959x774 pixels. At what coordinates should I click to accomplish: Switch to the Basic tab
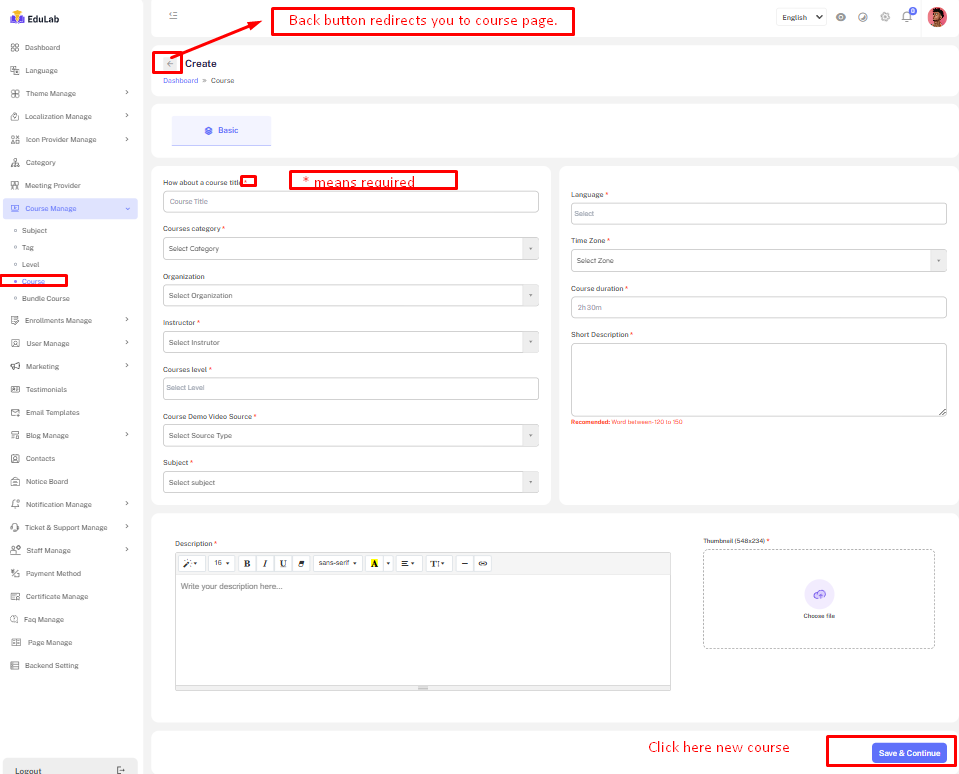[x=221, y=131]
